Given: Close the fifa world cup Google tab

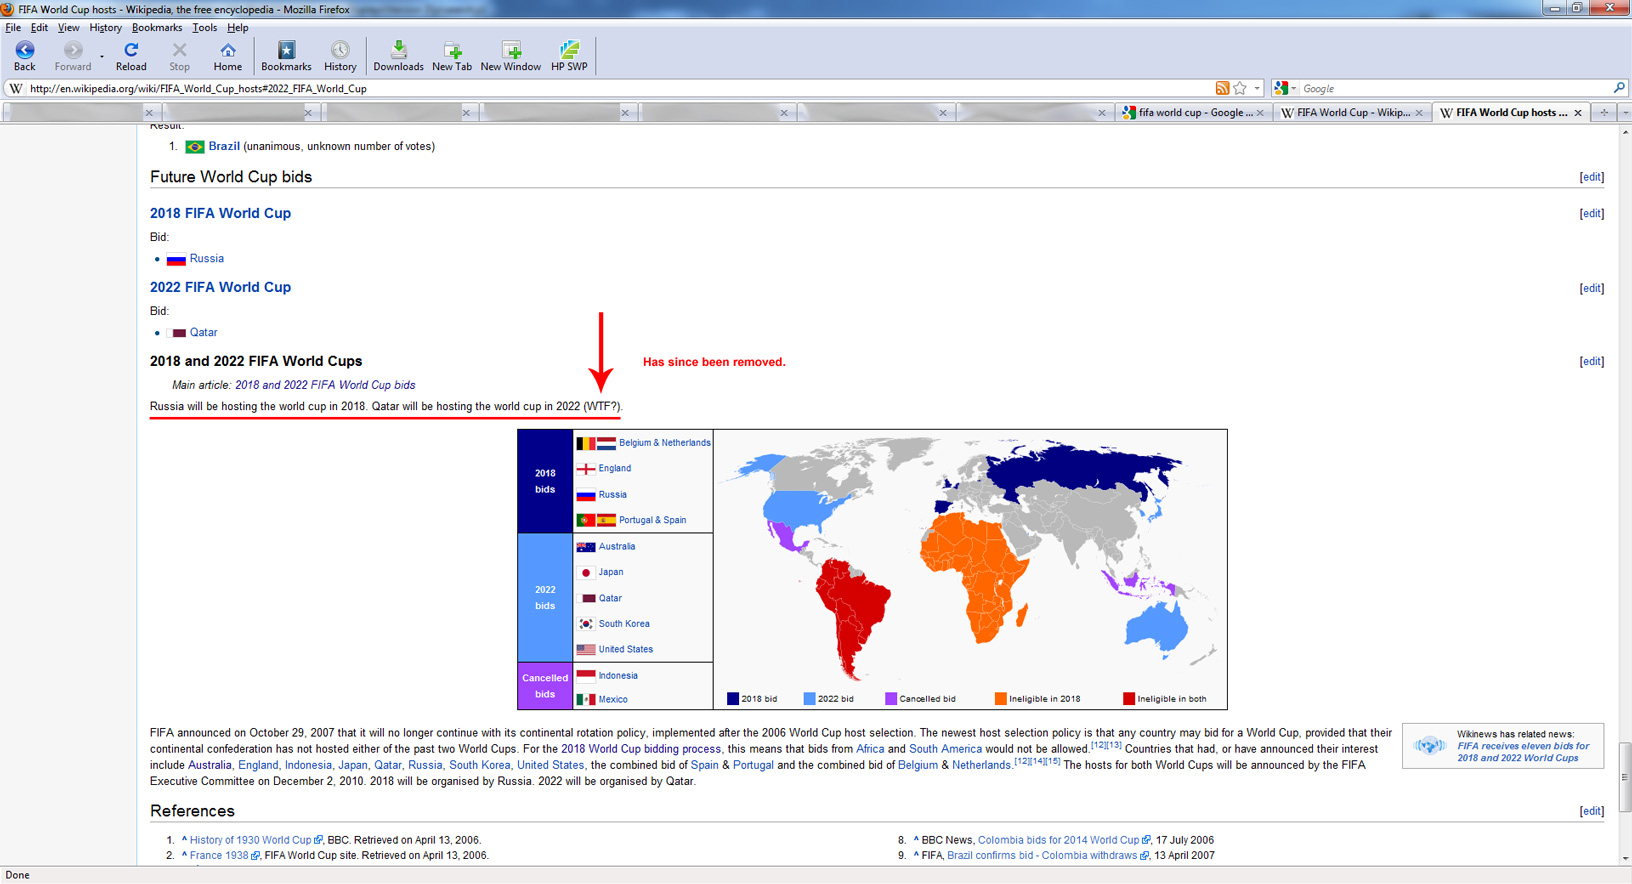Looking at the screenshot, I should pos(1260,113).
